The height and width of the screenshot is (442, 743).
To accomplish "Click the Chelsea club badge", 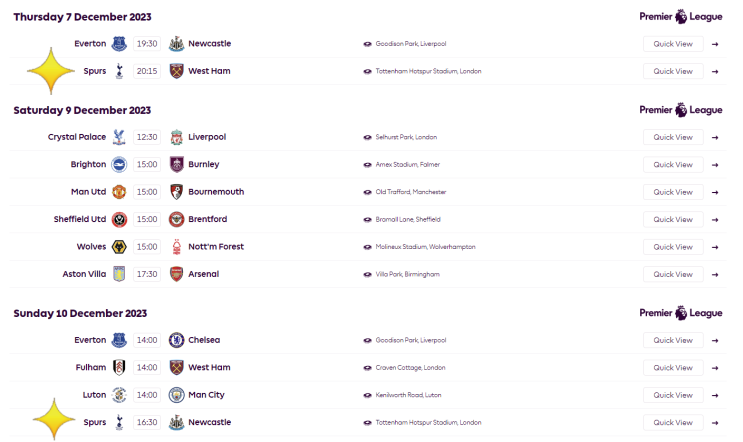I will pyautogui.click(x=176, y=340).
